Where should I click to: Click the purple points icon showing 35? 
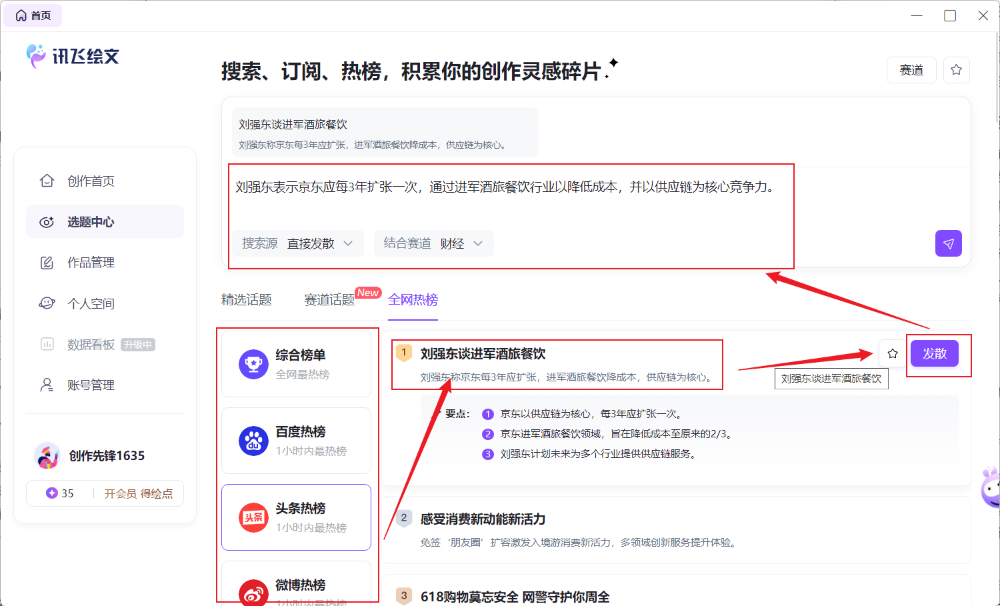(x=52, y=493)
